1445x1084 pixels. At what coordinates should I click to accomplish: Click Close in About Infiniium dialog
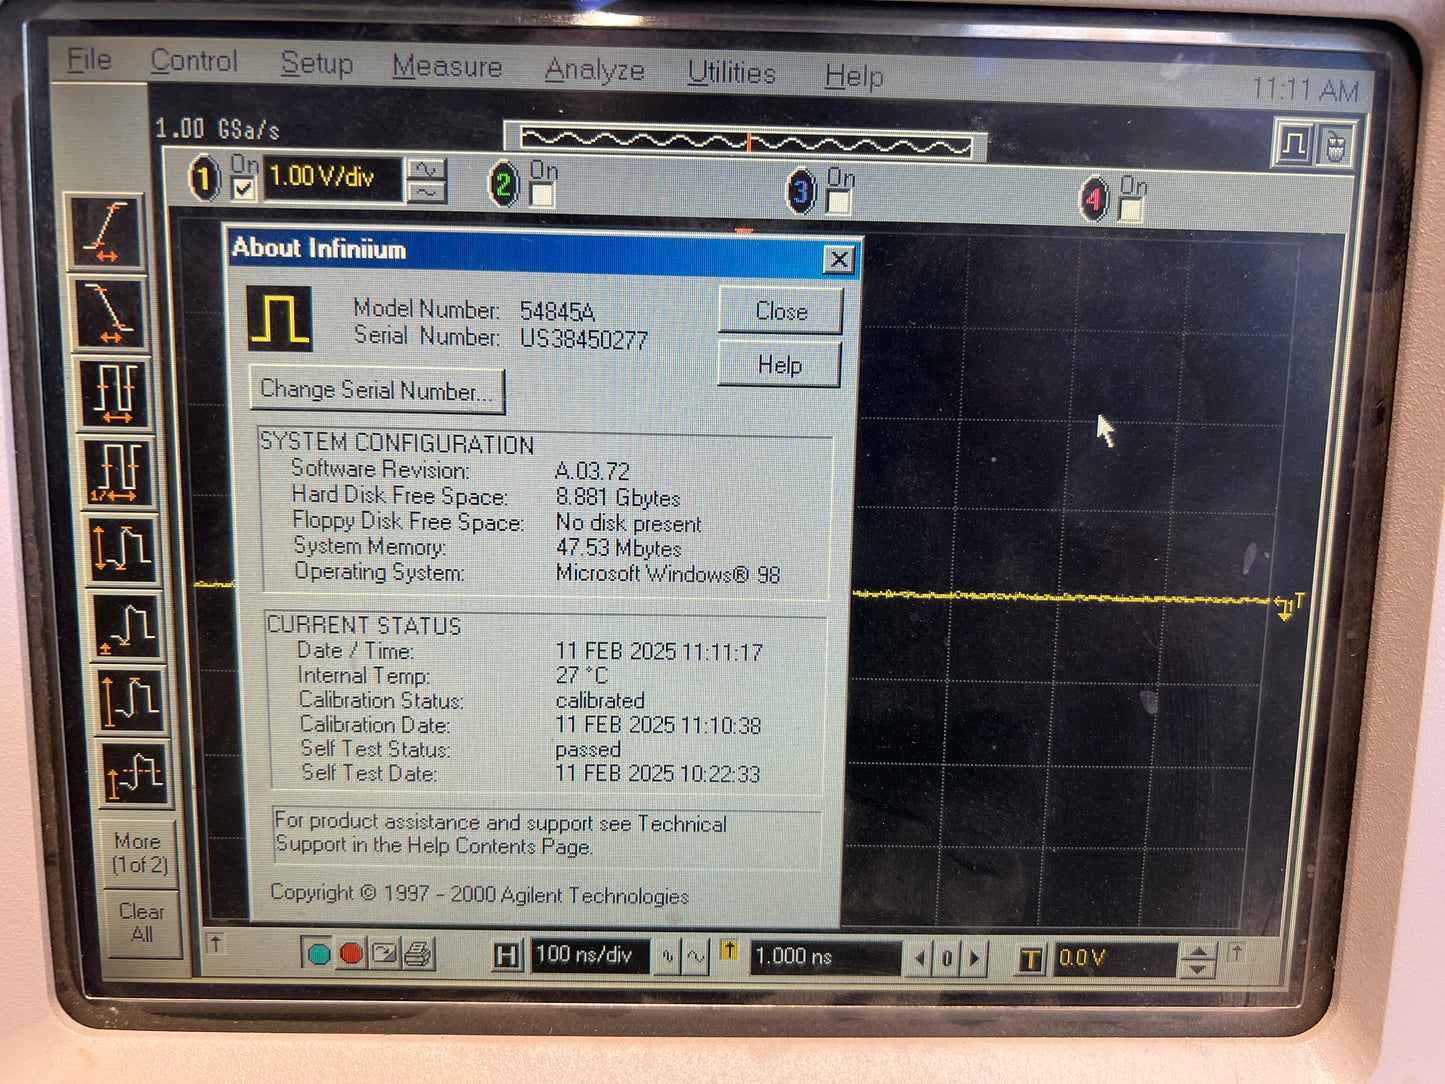tap(780, 311)
